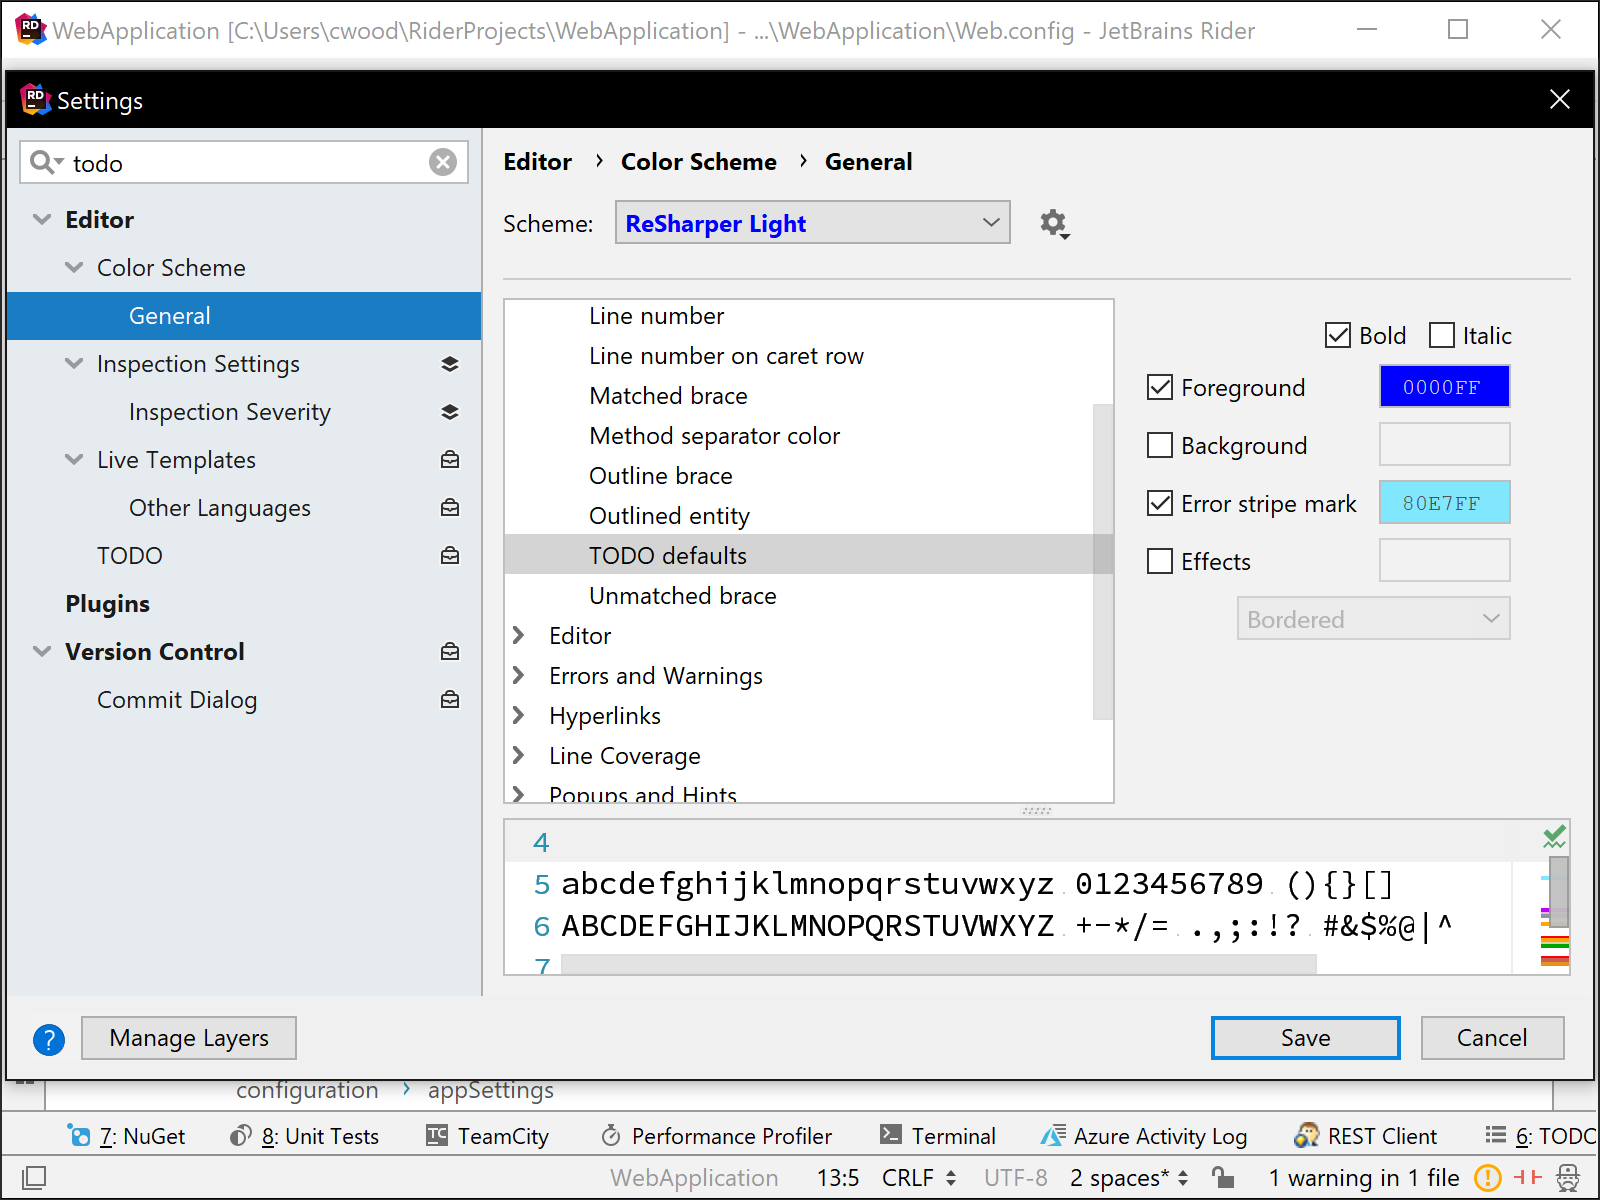Expand the Line Coverage group
This screenshot has height=1200, width=1600.
[518, 755]
